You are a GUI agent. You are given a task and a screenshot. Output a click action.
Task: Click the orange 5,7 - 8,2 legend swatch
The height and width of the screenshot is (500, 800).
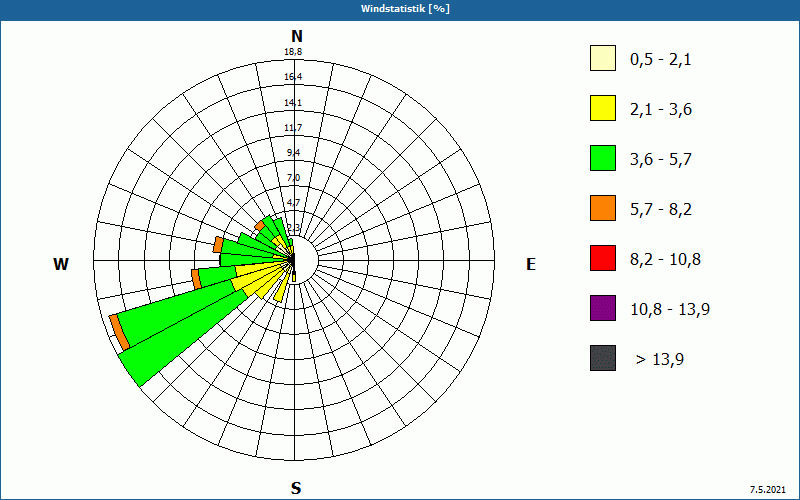coord(603,208)
